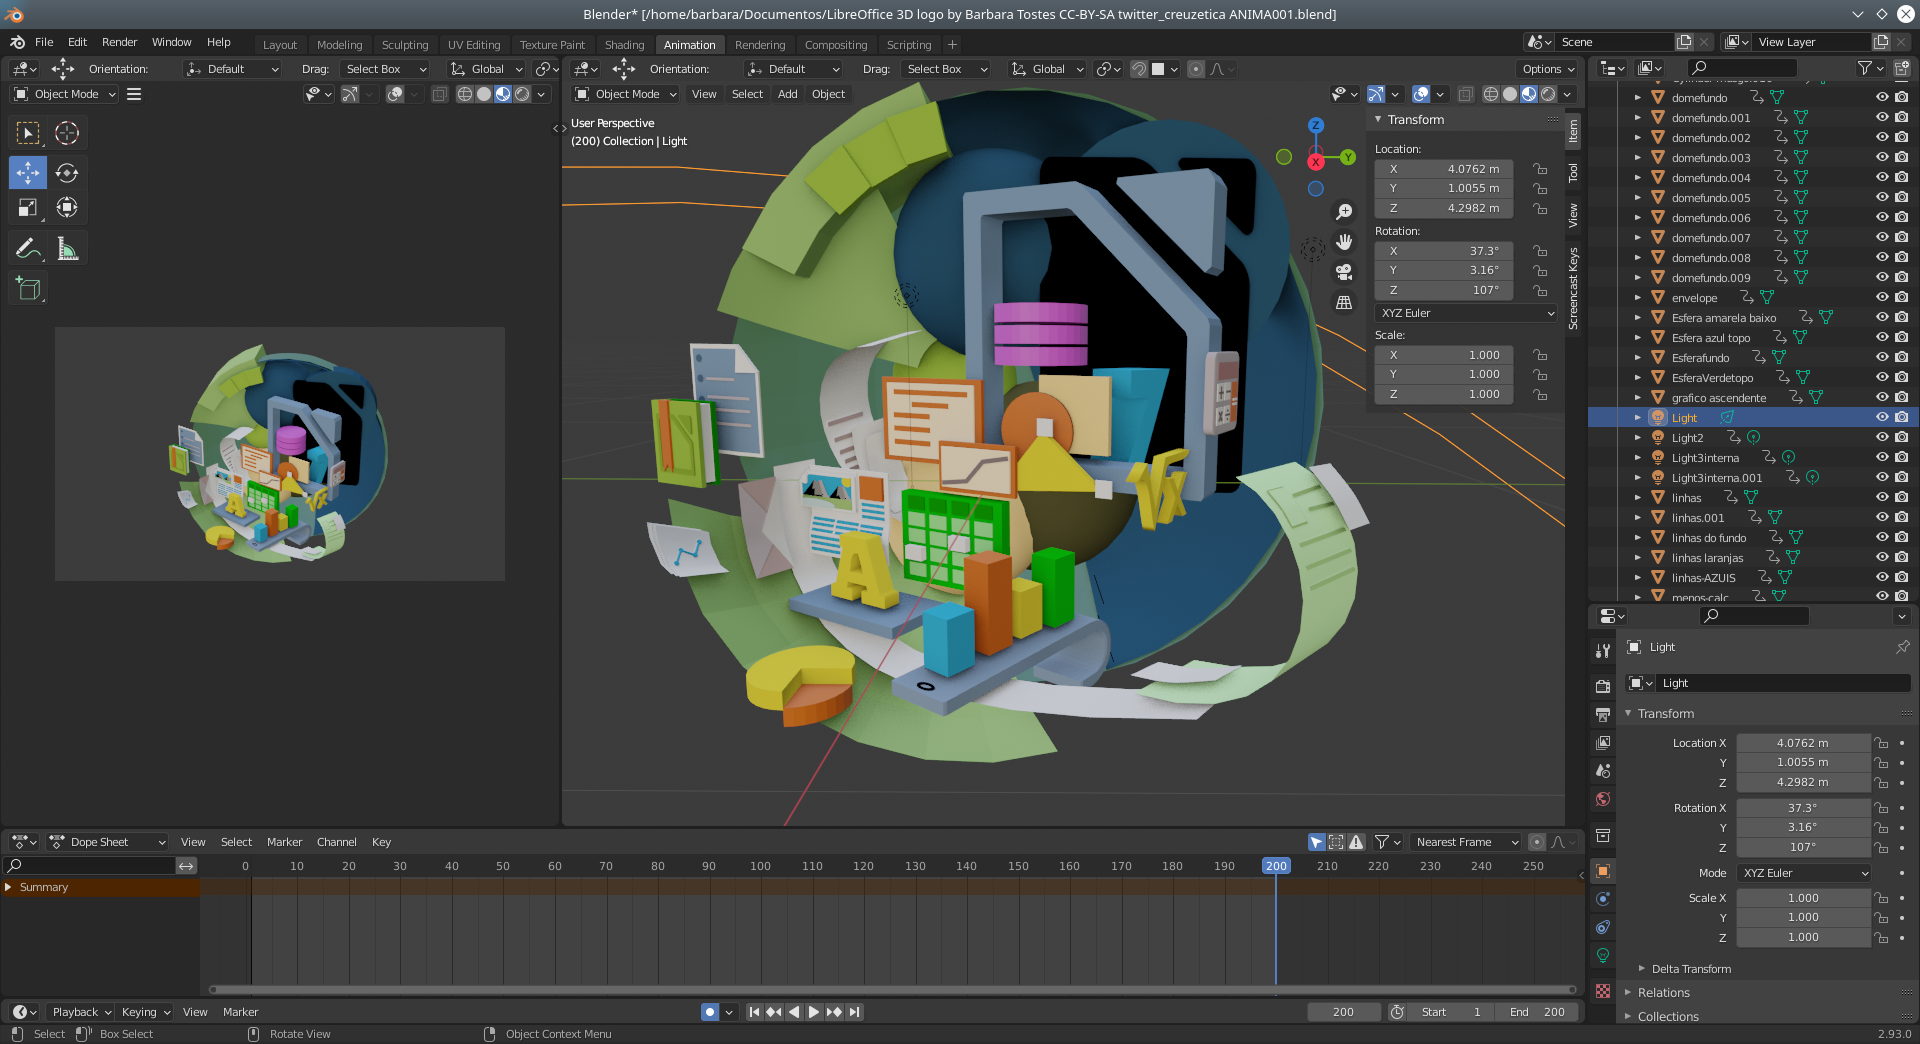Open the Object Constraint properties tab icon
1920x1044 pixels.
pos(1603,927)
